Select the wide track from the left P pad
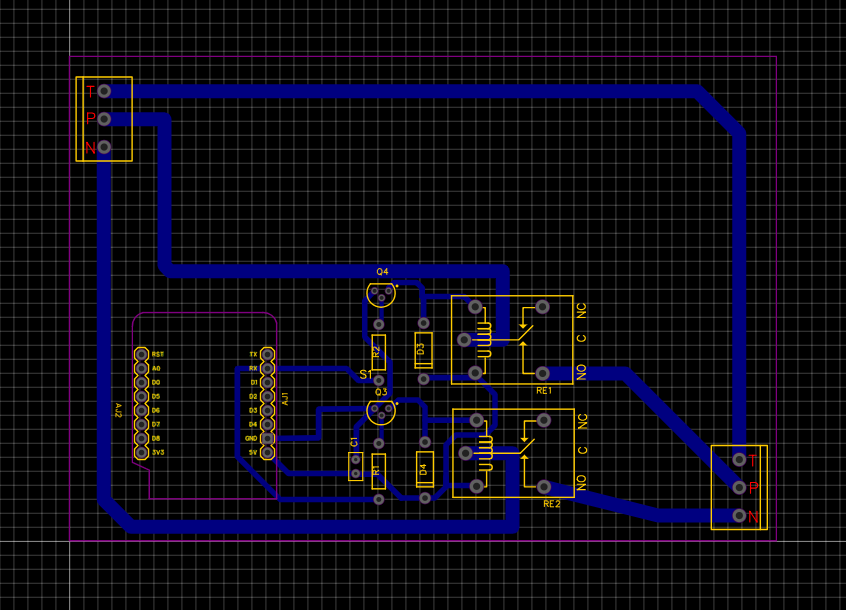 tap(335, 271)
